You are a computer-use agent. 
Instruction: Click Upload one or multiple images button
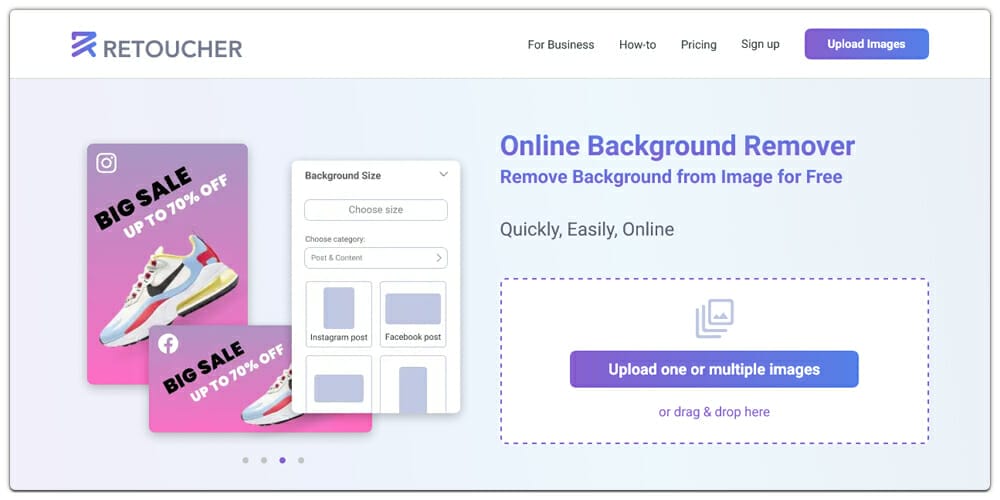tap(714, 369)
